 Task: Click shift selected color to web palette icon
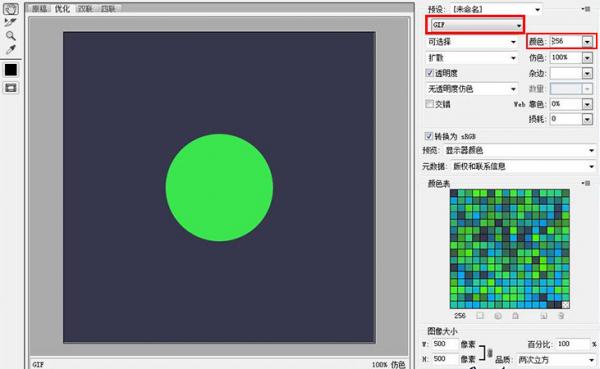click(498, 316)
